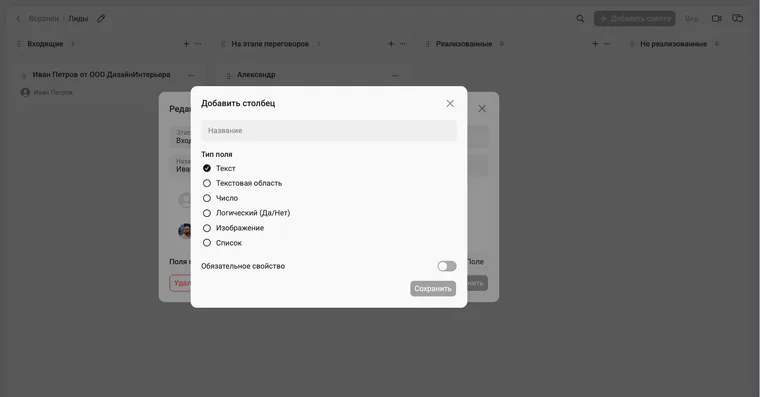Open Воронки breadcrumb link
This screenshot has width=760, height=397.
coord(44,18)
